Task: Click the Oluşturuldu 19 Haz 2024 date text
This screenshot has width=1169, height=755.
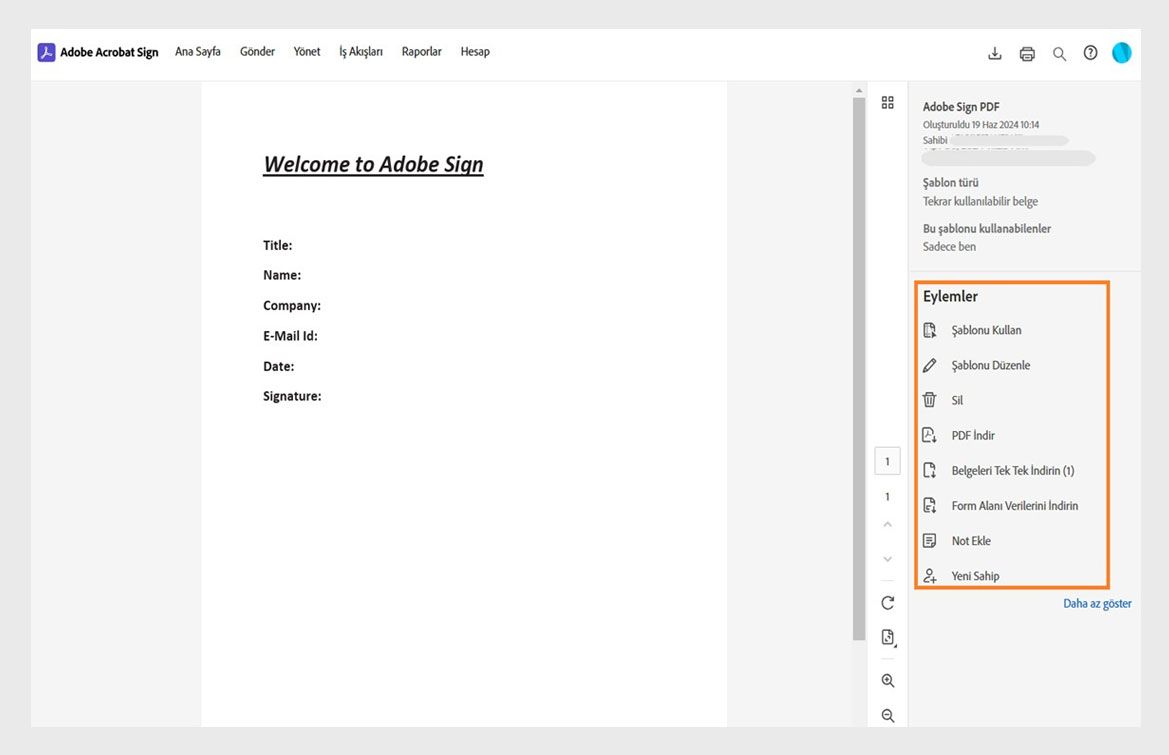Action: [981, 124]
